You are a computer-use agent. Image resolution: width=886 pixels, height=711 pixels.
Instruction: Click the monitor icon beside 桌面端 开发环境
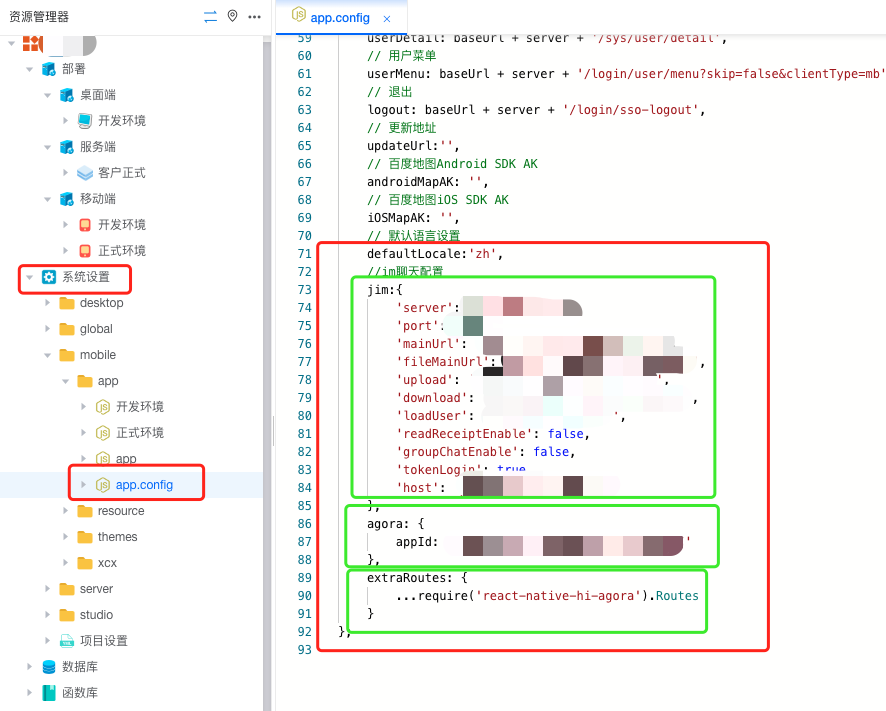85,121
